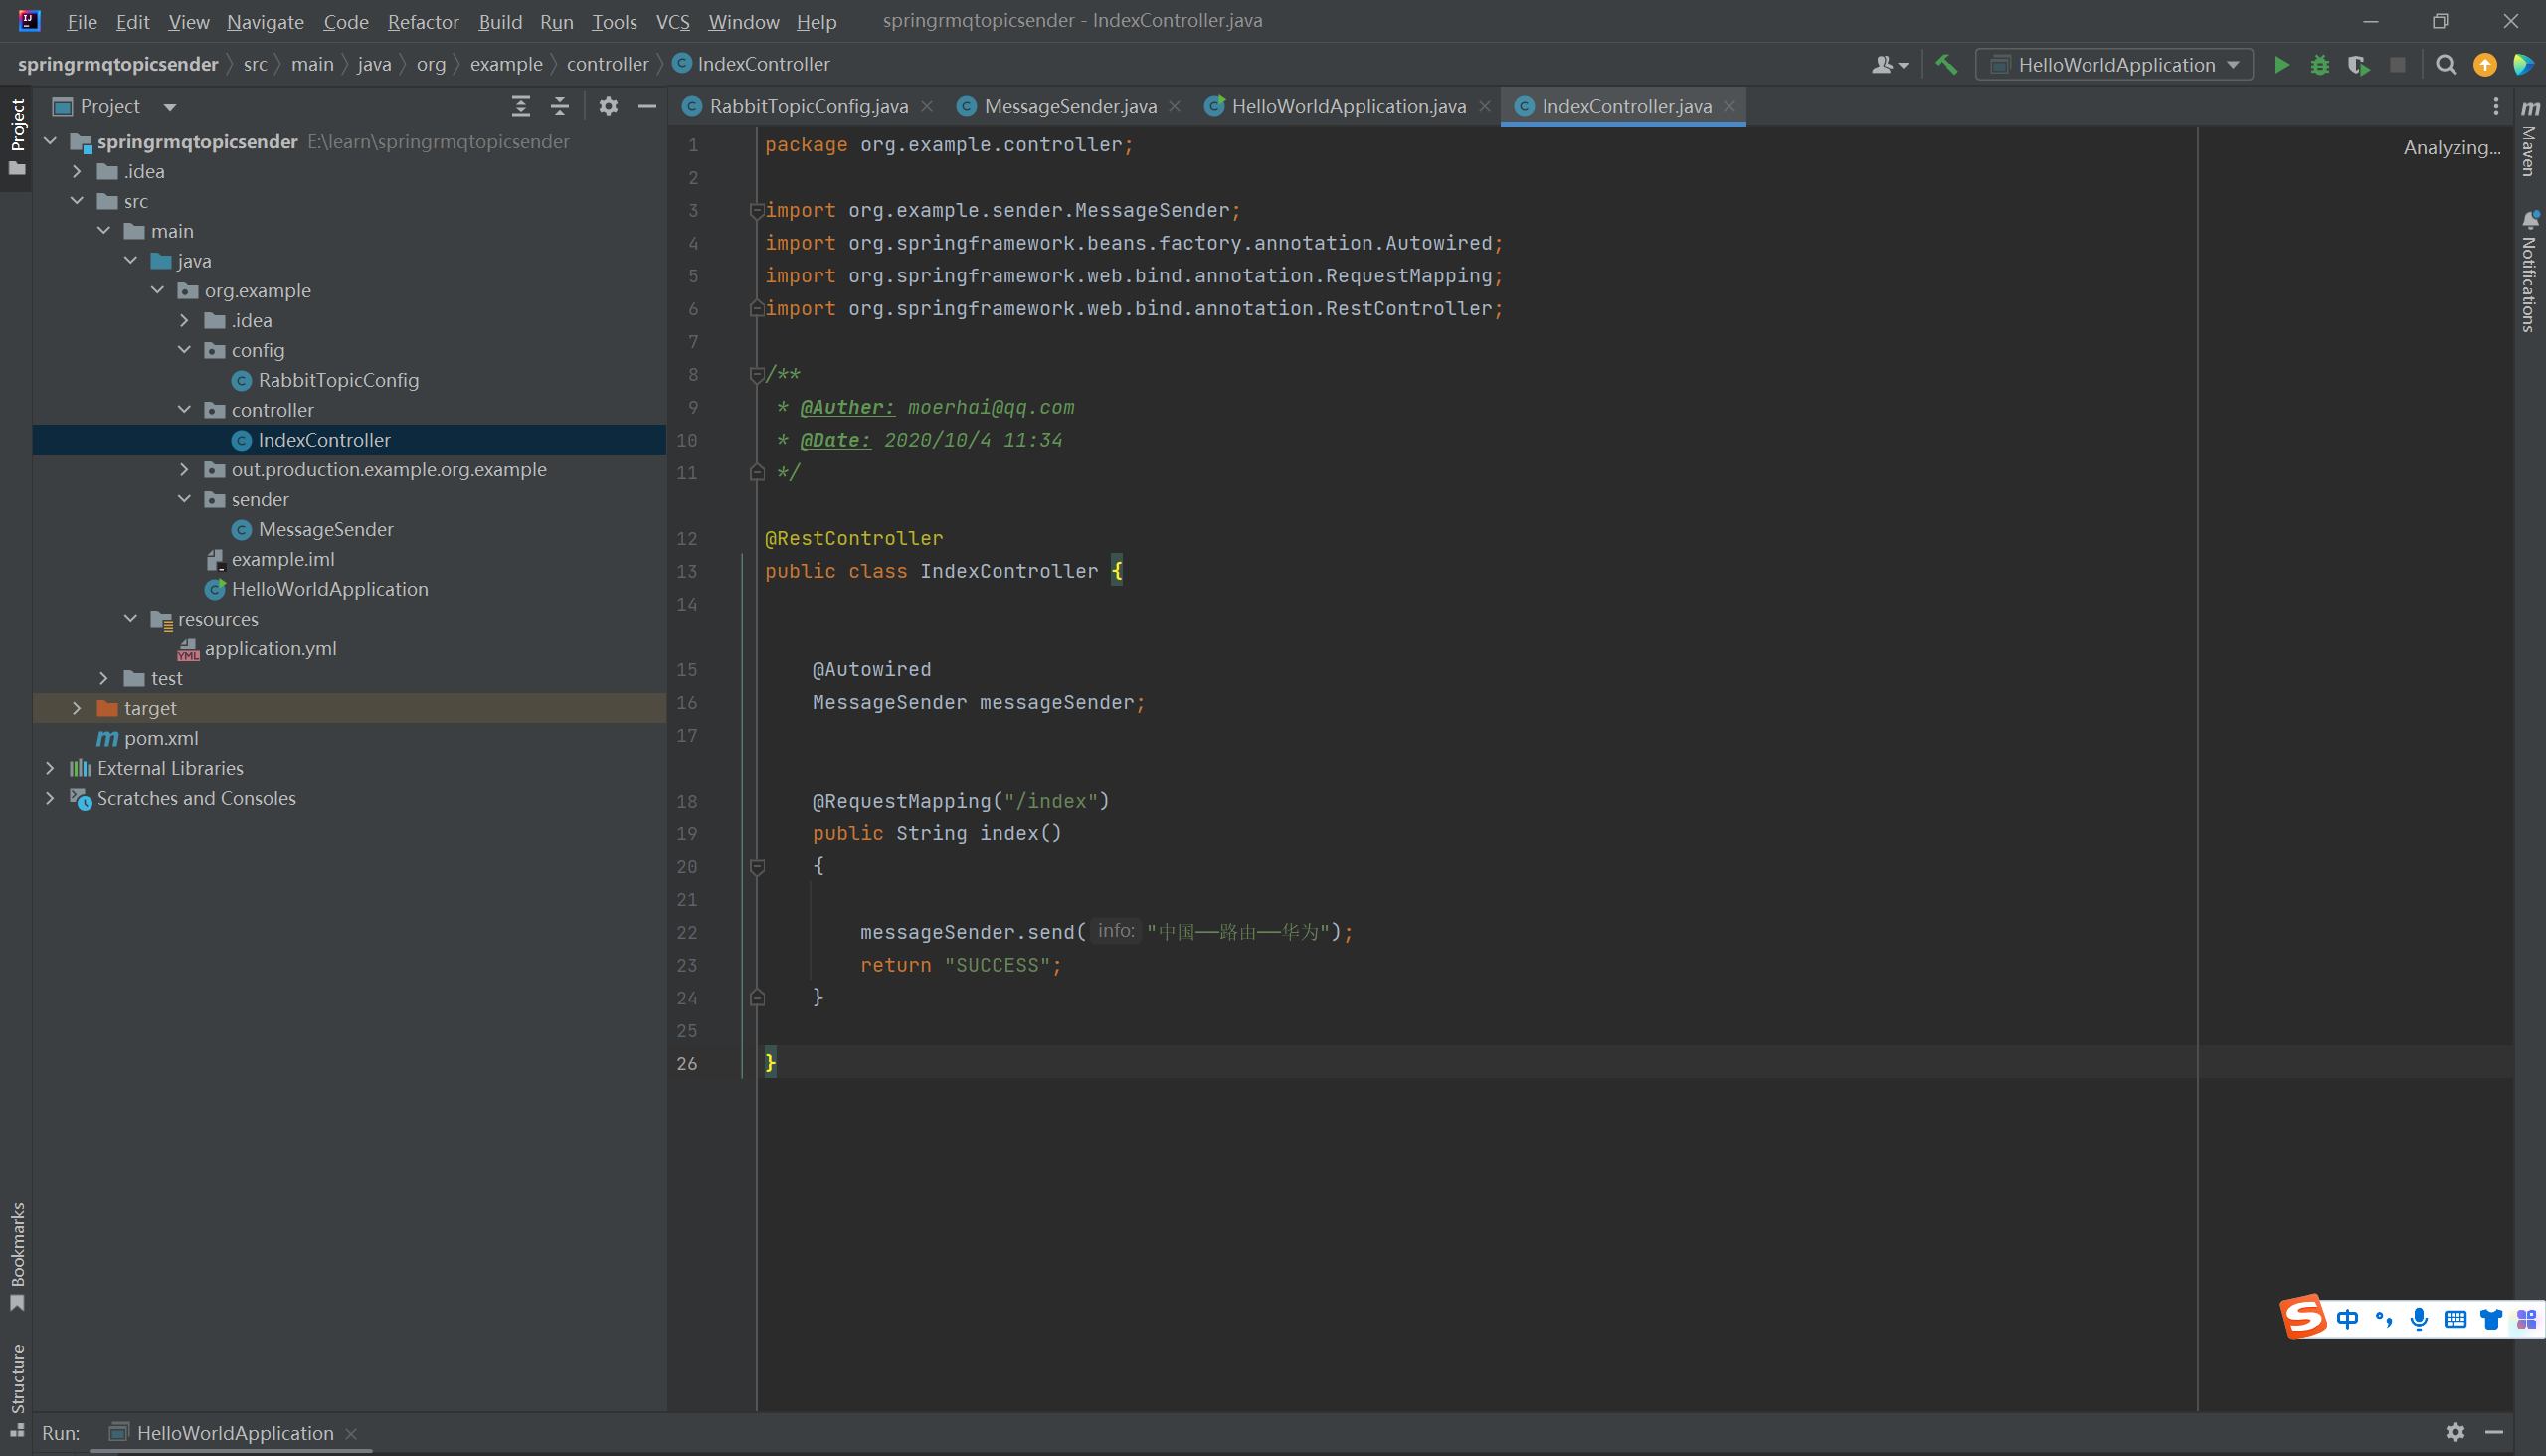
Task: Click the example breadcrumb in navigation bar
Action: click(x=506, y=64)
